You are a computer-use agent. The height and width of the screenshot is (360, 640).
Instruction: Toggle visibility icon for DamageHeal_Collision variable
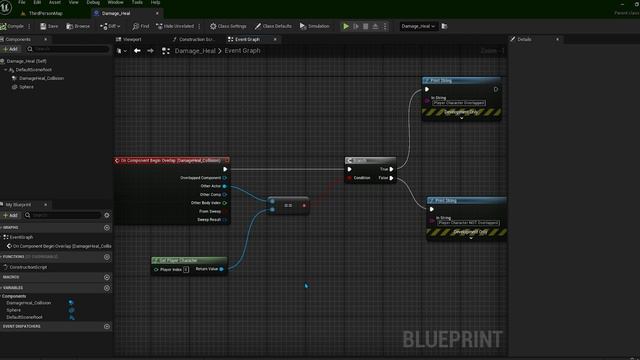[x=71, y=302]
